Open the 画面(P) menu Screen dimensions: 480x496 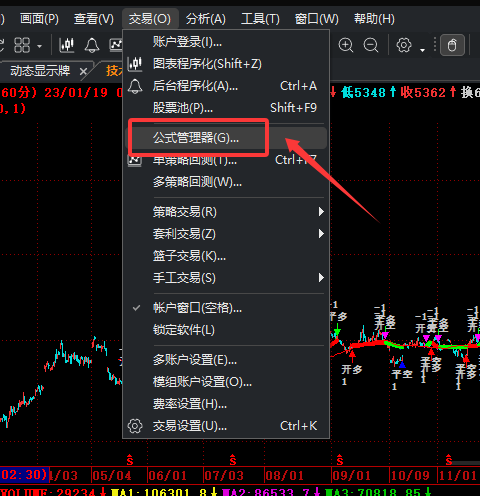39,19
